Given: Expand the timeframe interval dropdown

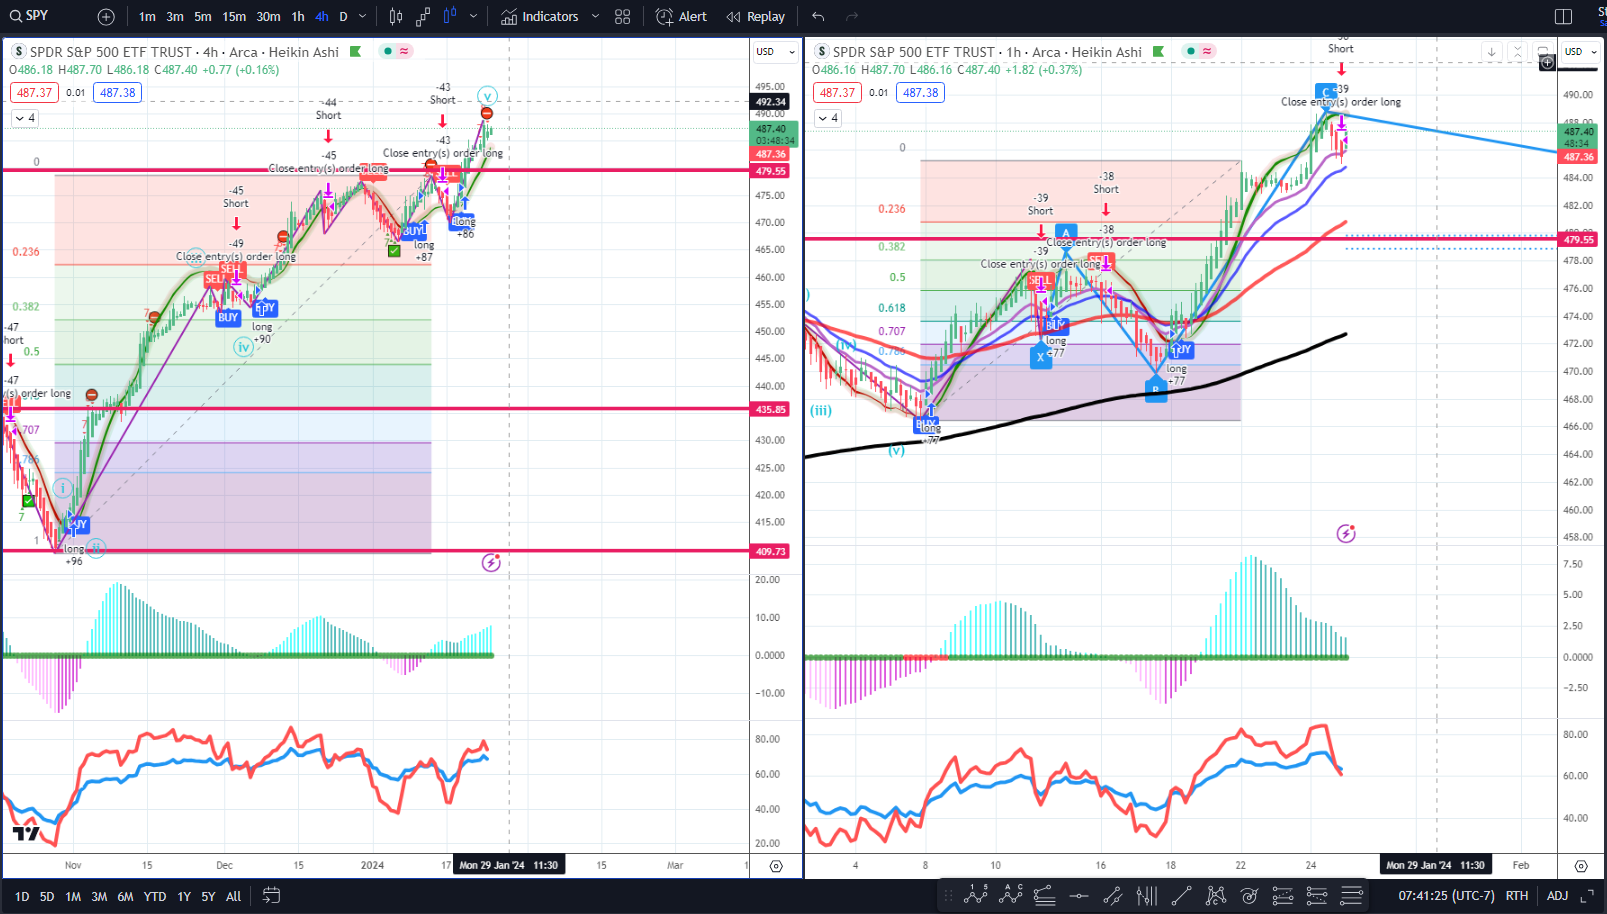Looking at the screenshot, I should pos(363,17).
